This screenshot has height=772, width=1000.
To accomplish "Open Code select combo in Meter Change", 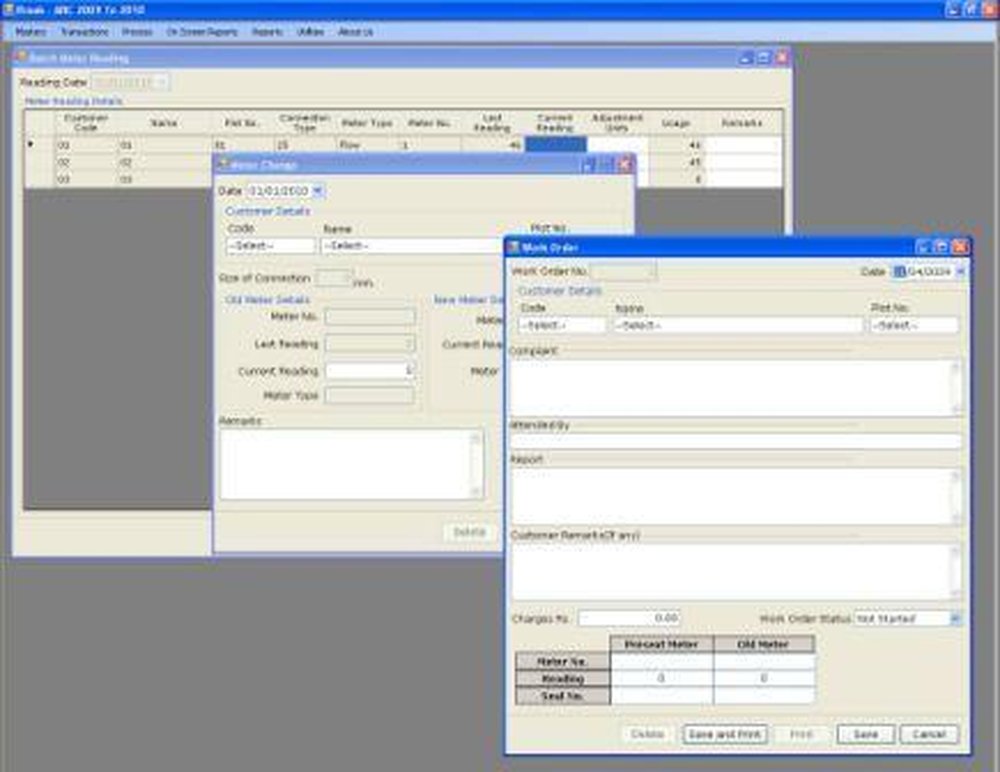I will point(270,246).
